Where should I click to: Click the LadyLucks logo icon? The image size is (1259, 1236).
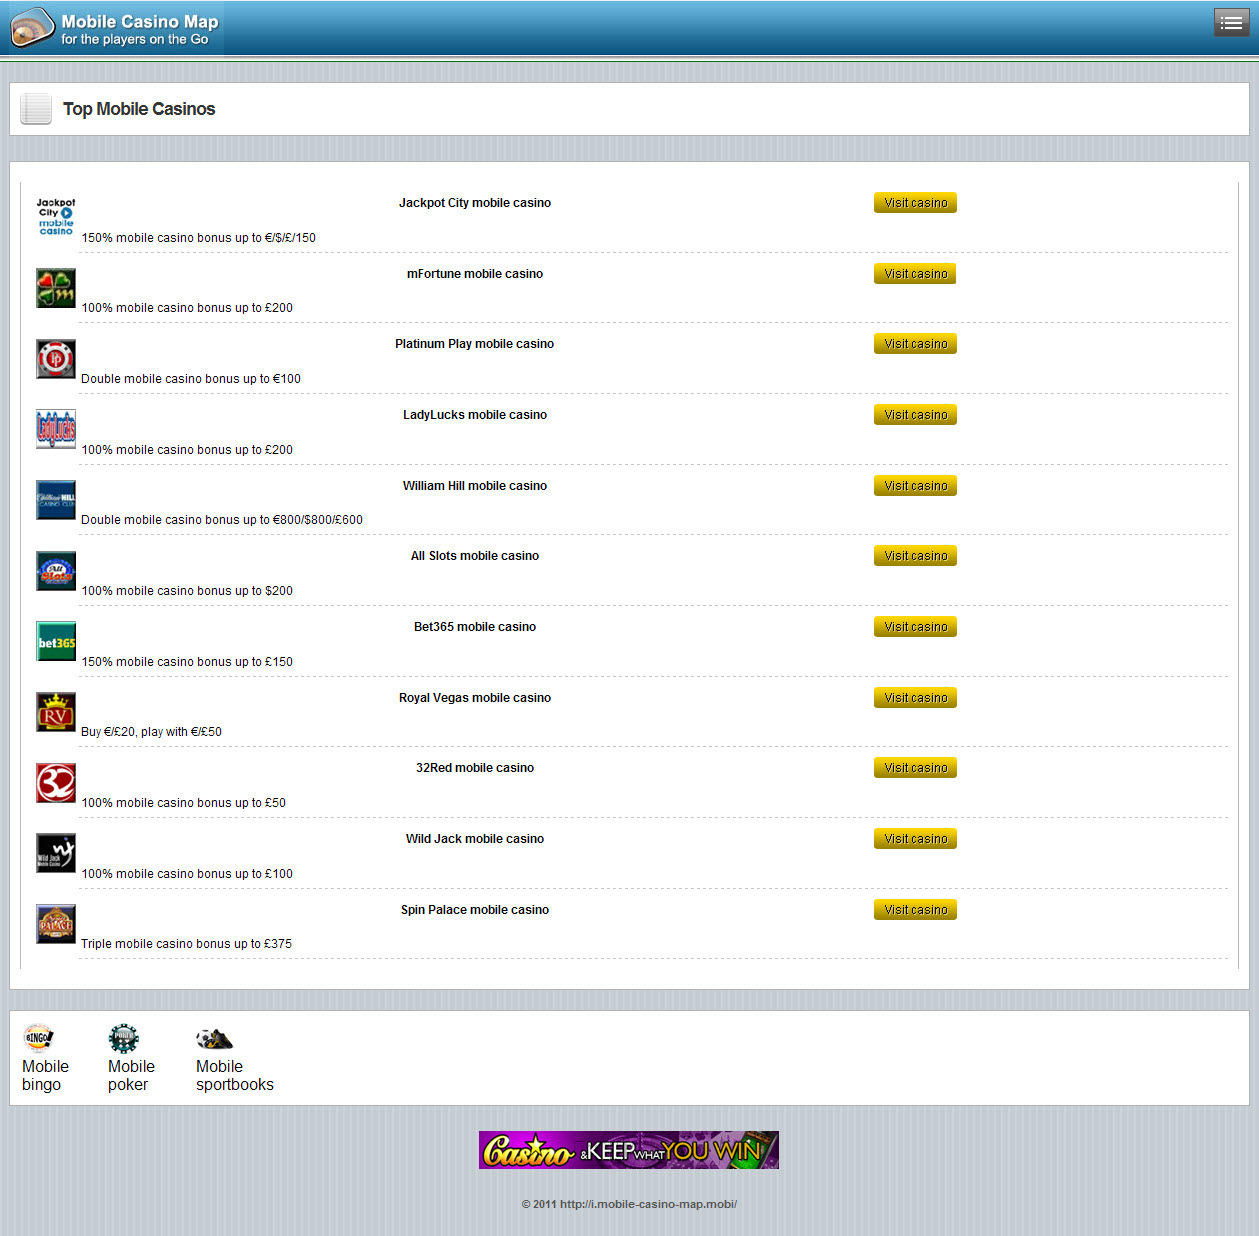(56, 429)
